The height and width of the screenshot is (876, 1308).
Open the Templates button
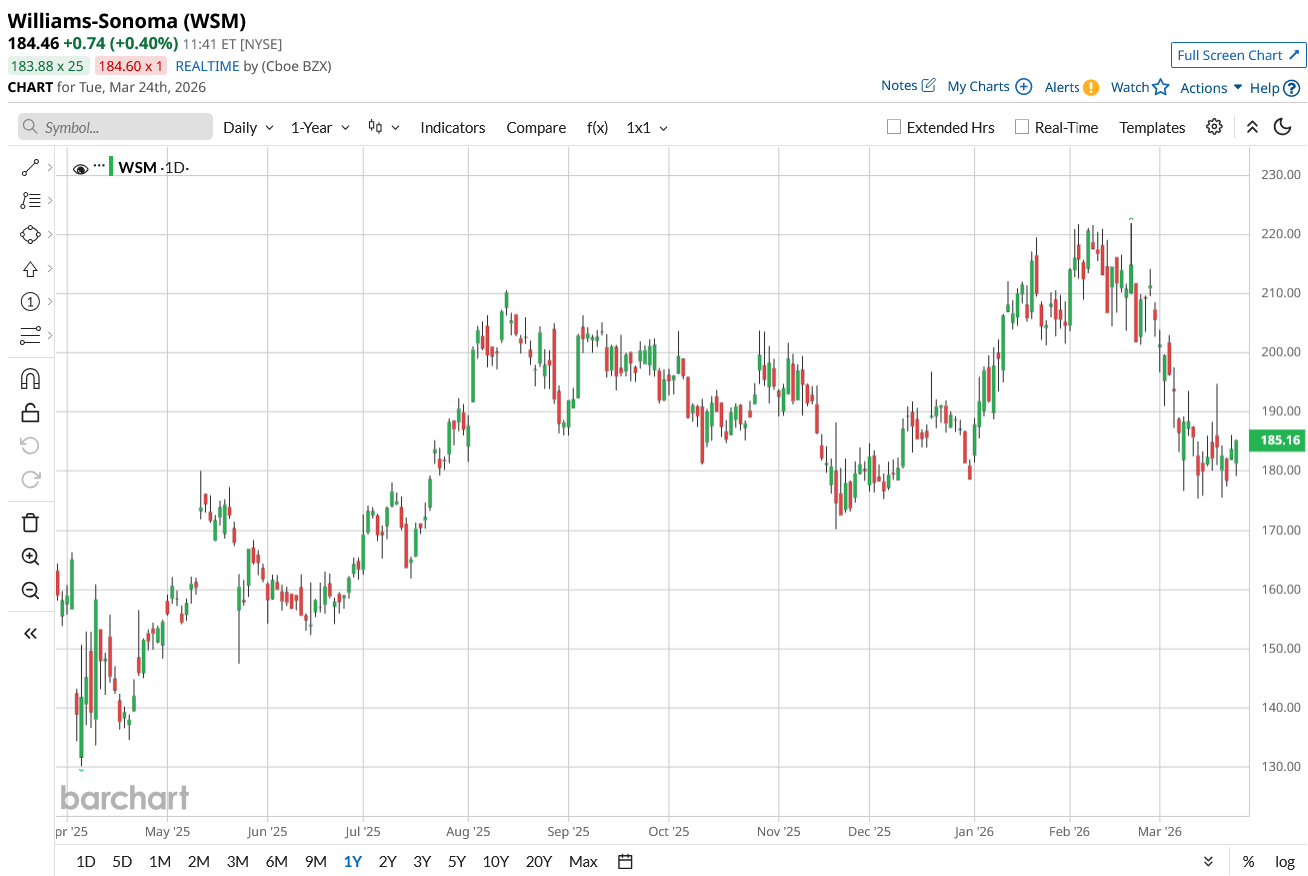(x=1152, y=128)
